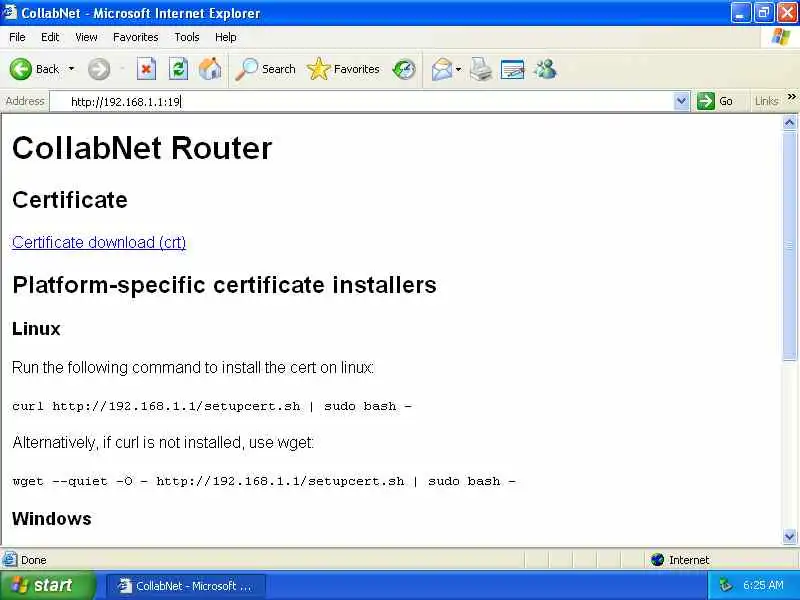
Task: Open the Favorites menu
Action: (136, 37)
